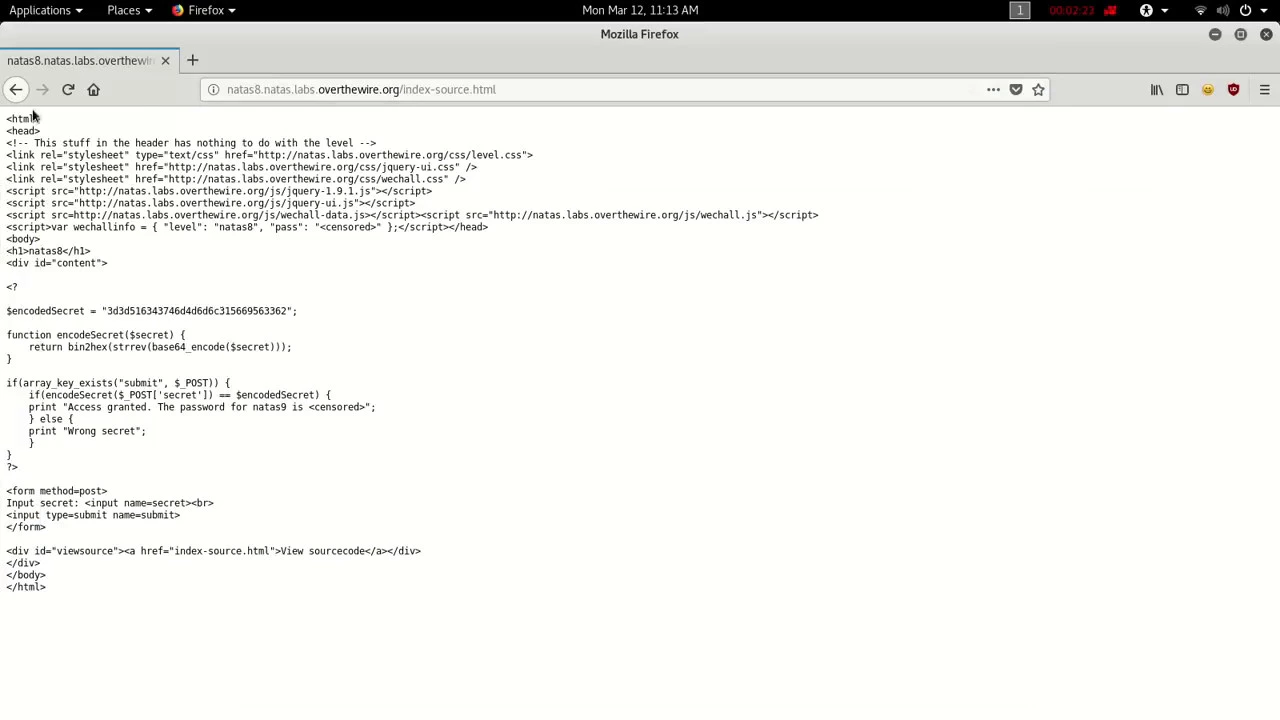Bookmark this page with the star
Viewport: 1280px width, 720px height.
coord(1038,90)
